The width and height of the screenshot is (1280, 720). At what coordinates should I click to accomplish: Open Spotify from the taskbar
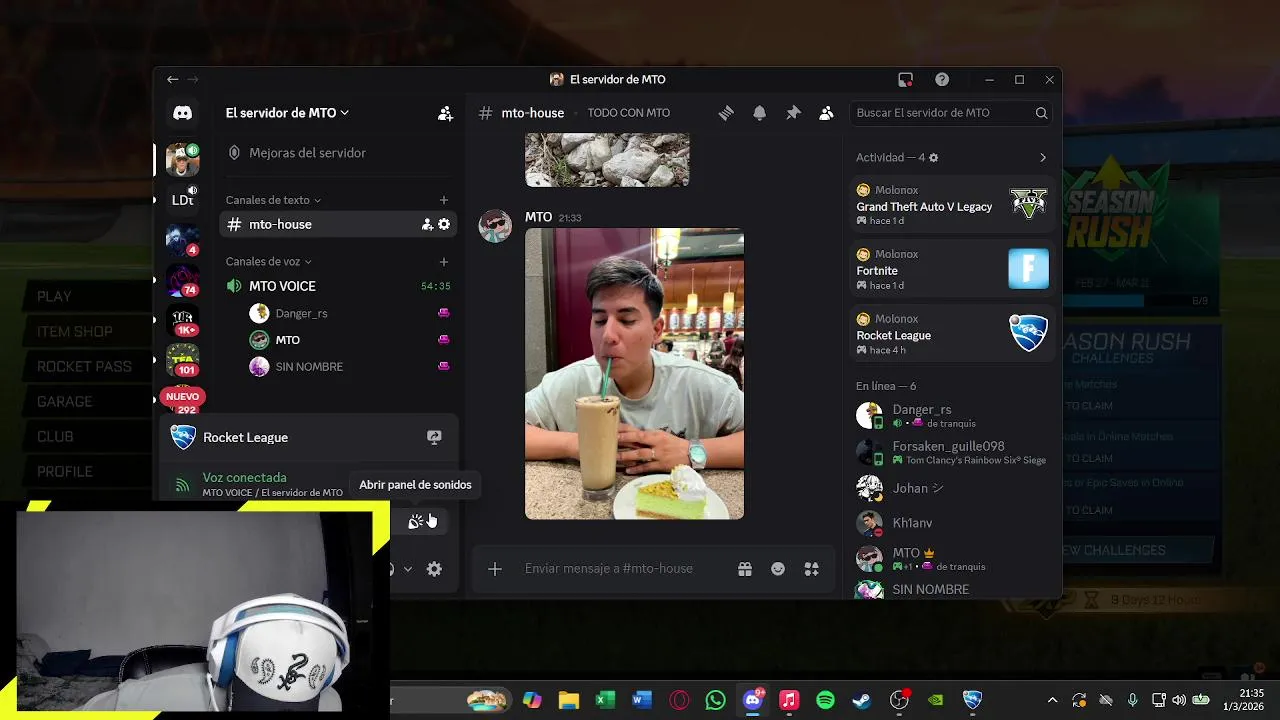825,700
